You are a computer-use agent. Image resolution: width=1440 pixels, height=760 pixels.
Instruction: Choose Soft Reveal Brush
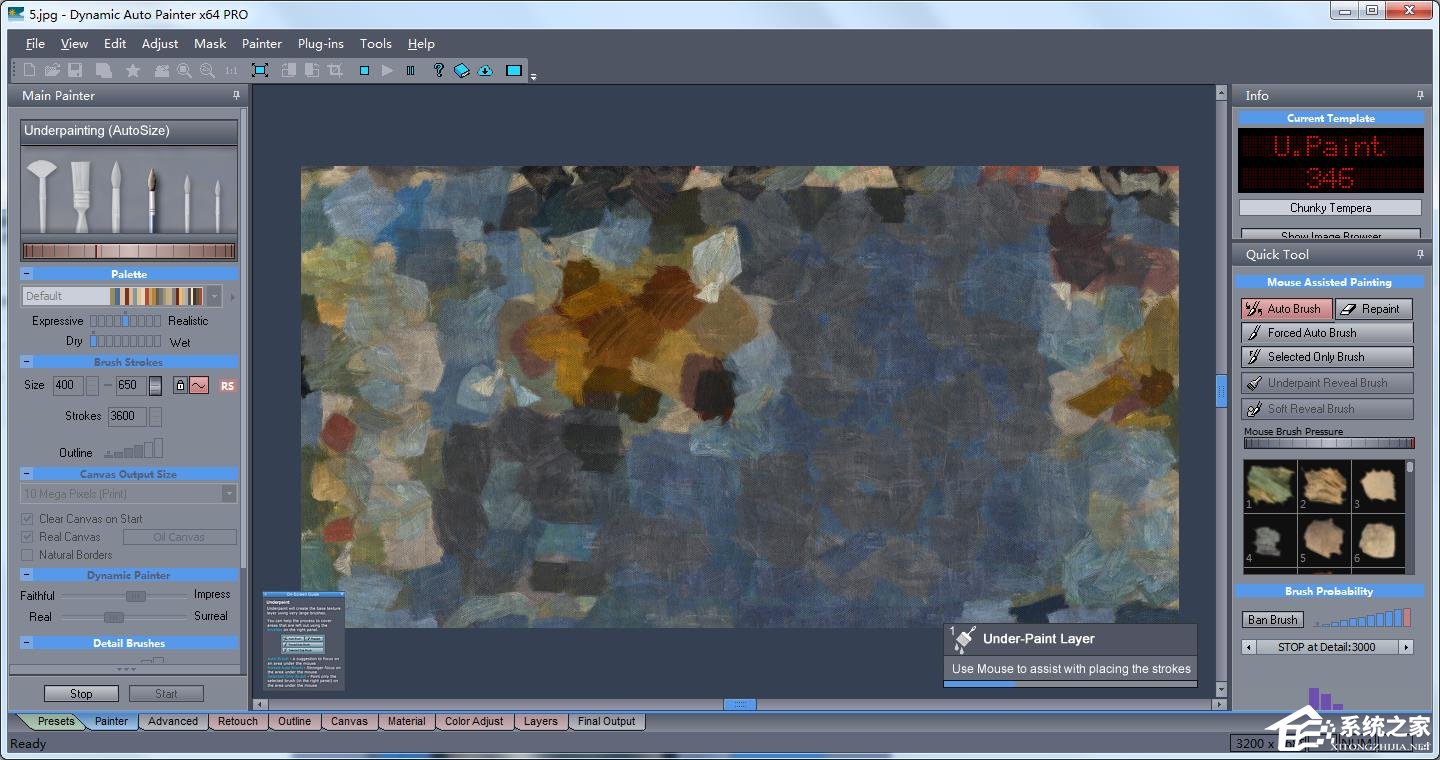point(1327,409)
